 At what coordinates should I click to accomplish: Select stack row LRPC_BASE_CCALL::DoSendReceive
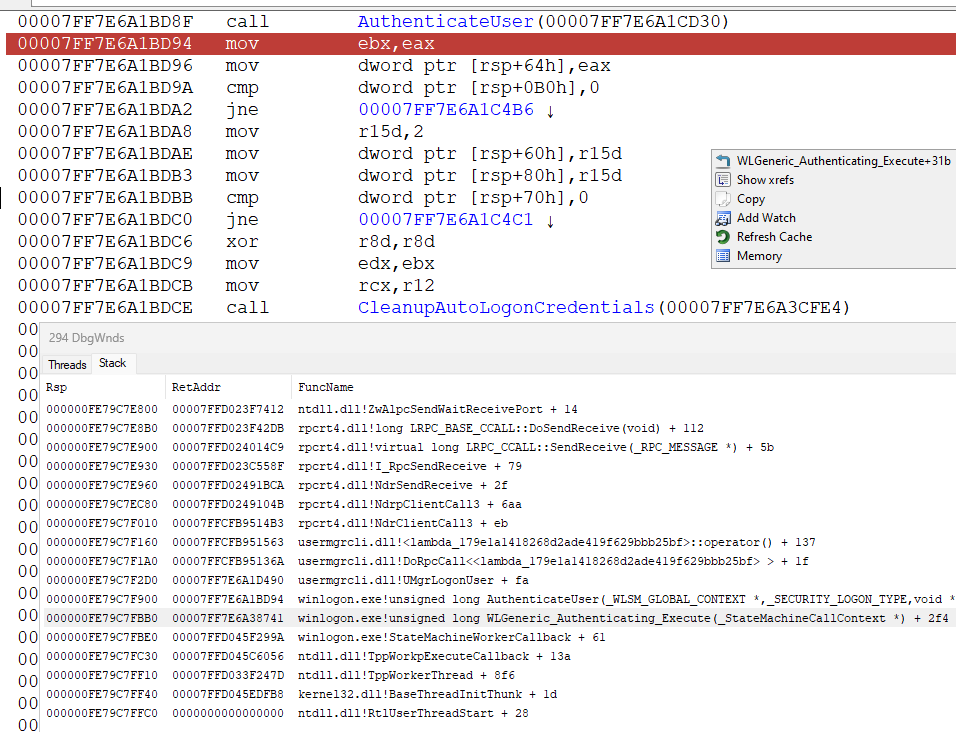point(500,428)
